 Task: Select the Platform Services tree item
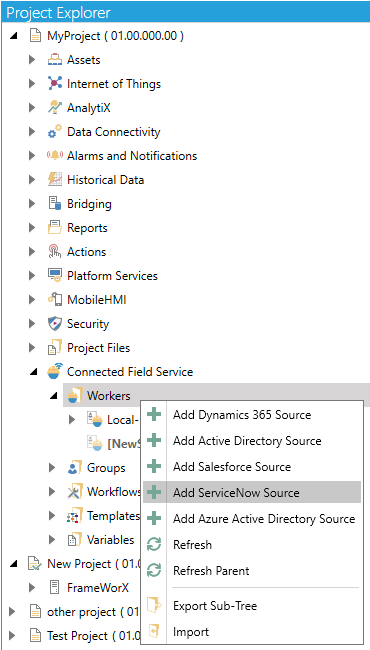click(x=112, y=276)
